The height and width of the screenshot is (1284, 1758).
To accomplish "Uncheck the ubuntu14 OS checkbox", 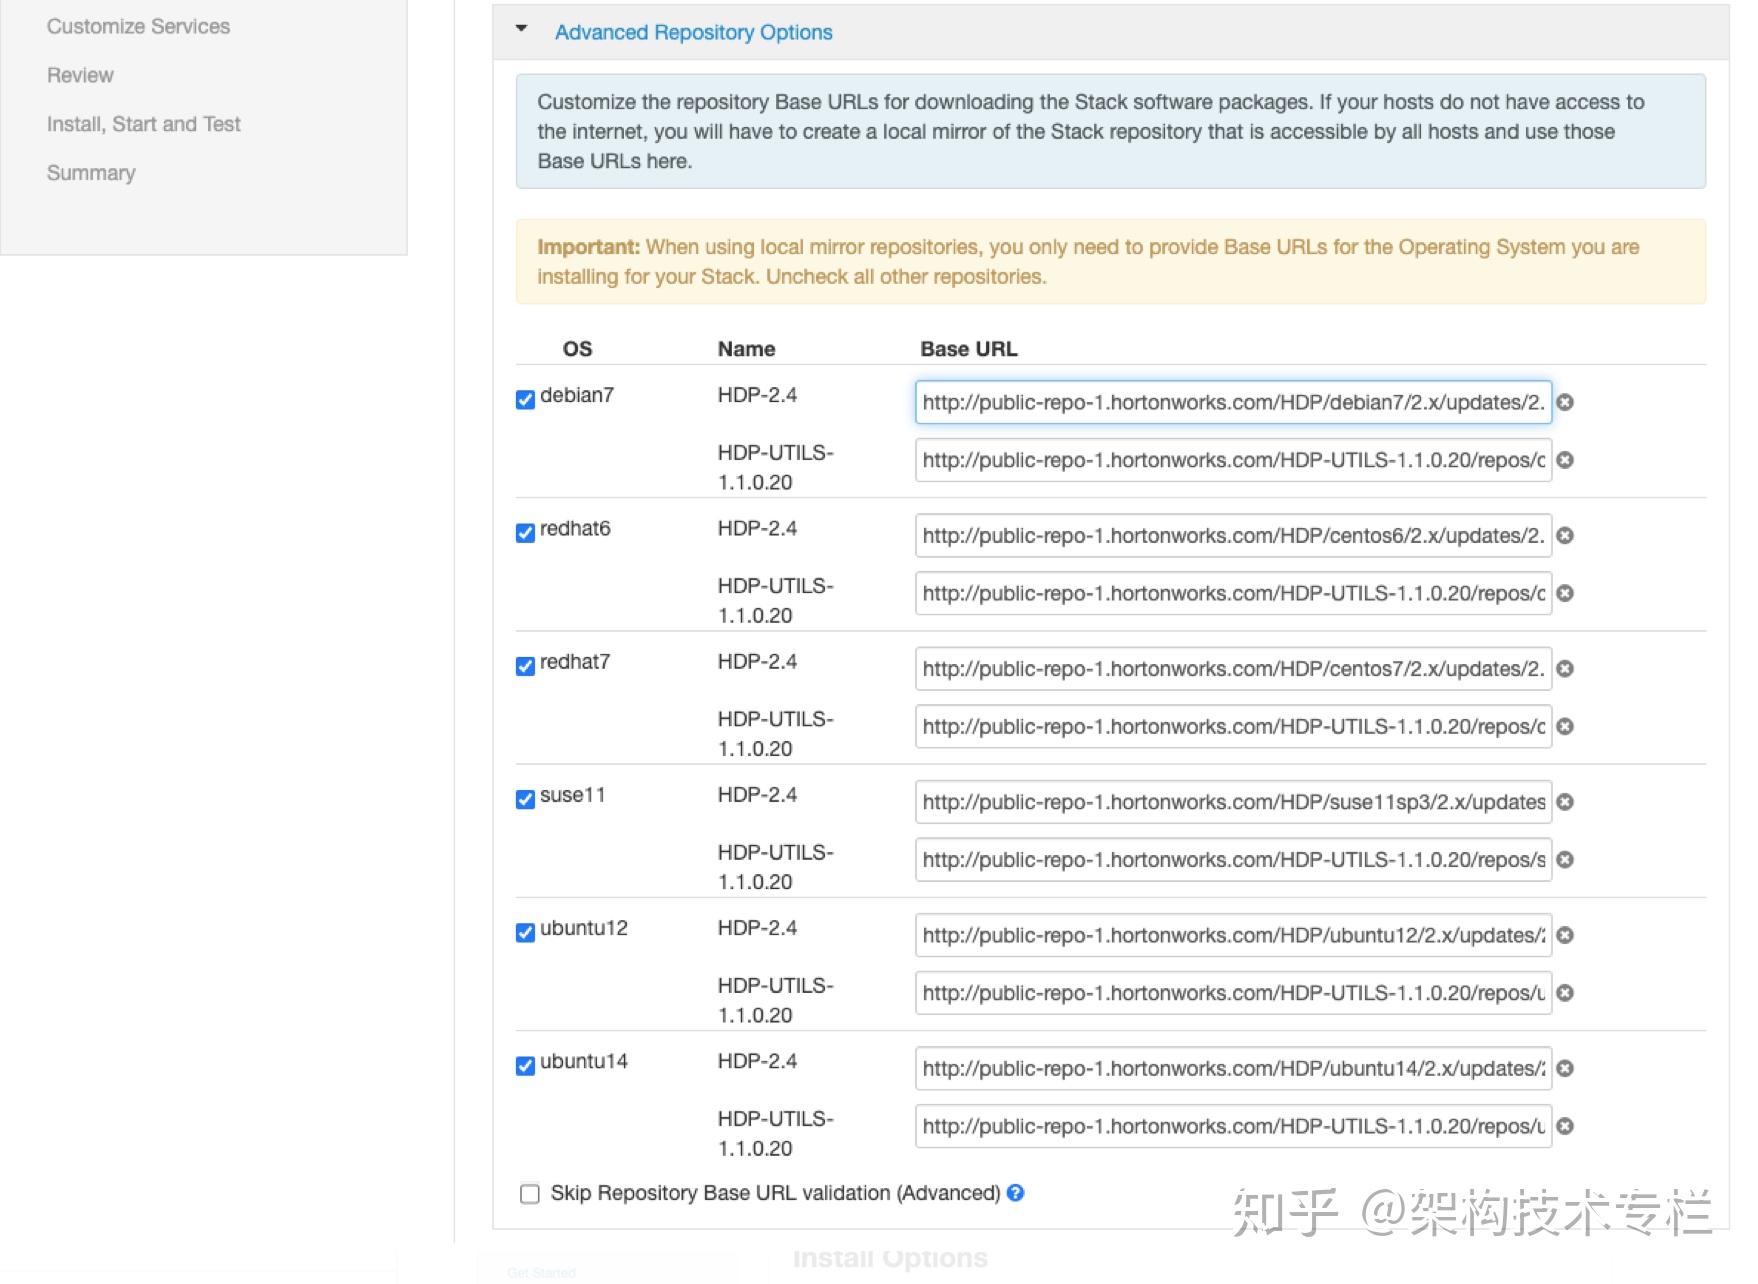I will (x=525, y=1066).
